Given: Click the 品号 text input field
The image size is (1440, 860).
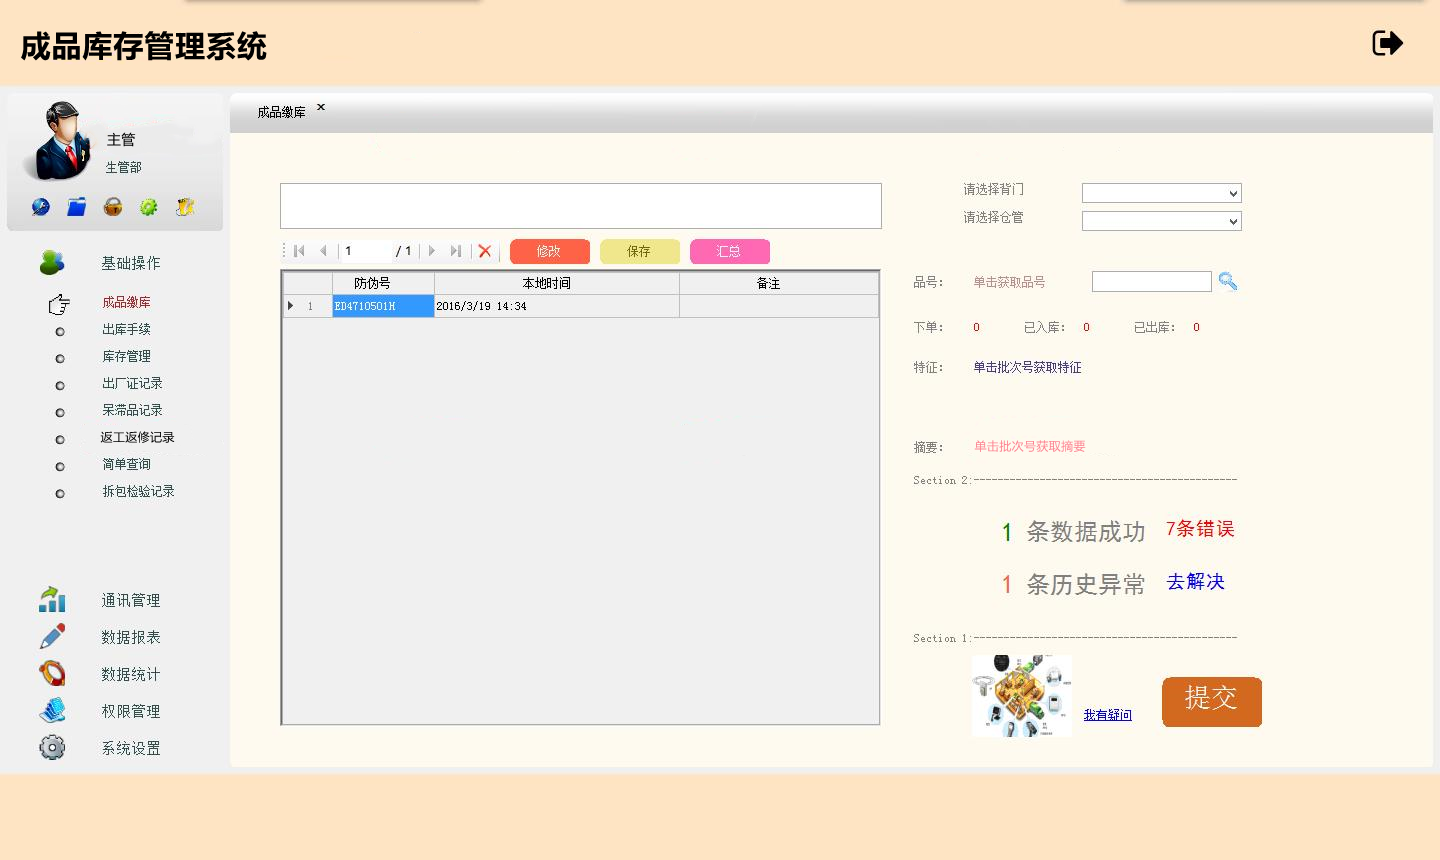Looking at the screenshot, I should pos(1151,282).
